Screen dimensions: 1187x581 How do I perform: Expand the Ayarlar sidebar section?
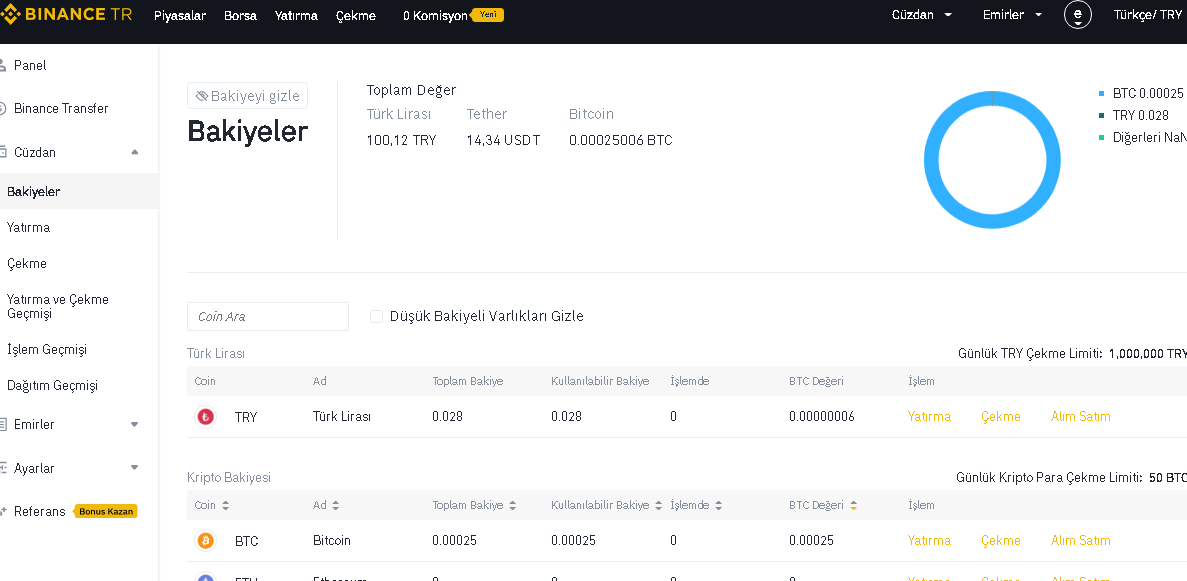tap(135, 468)
